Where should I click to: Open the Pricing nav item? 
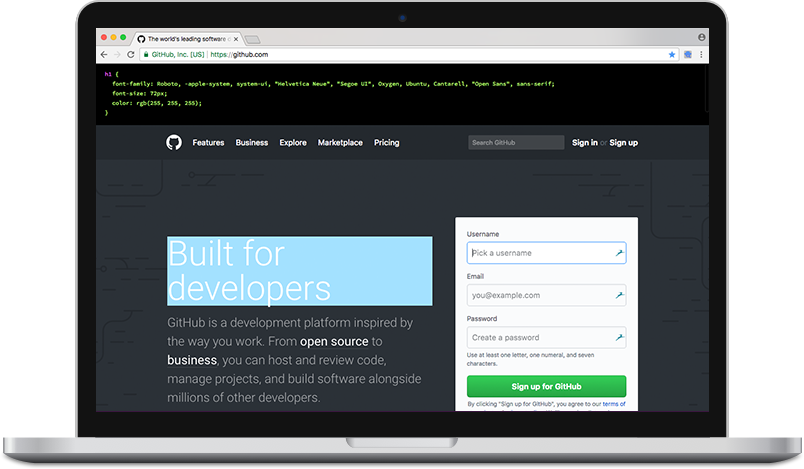(387, 142)
